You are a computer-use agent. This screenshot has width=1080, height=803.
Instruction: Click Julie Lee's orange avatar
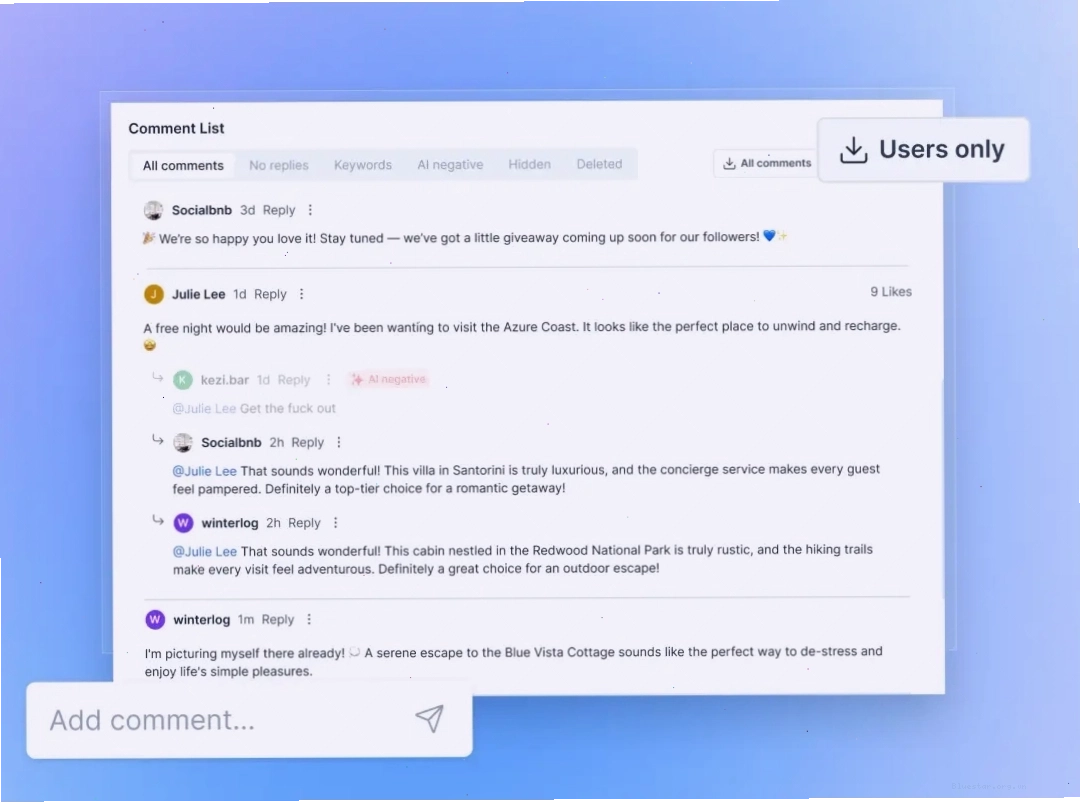(154, 294)
